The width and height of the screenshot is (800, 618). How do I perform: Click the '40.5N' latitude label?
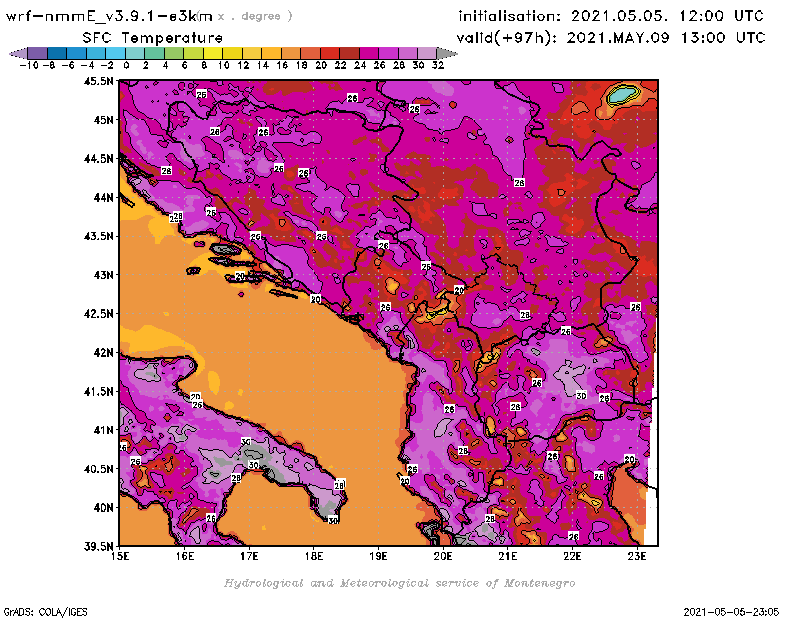coord(98,469)
